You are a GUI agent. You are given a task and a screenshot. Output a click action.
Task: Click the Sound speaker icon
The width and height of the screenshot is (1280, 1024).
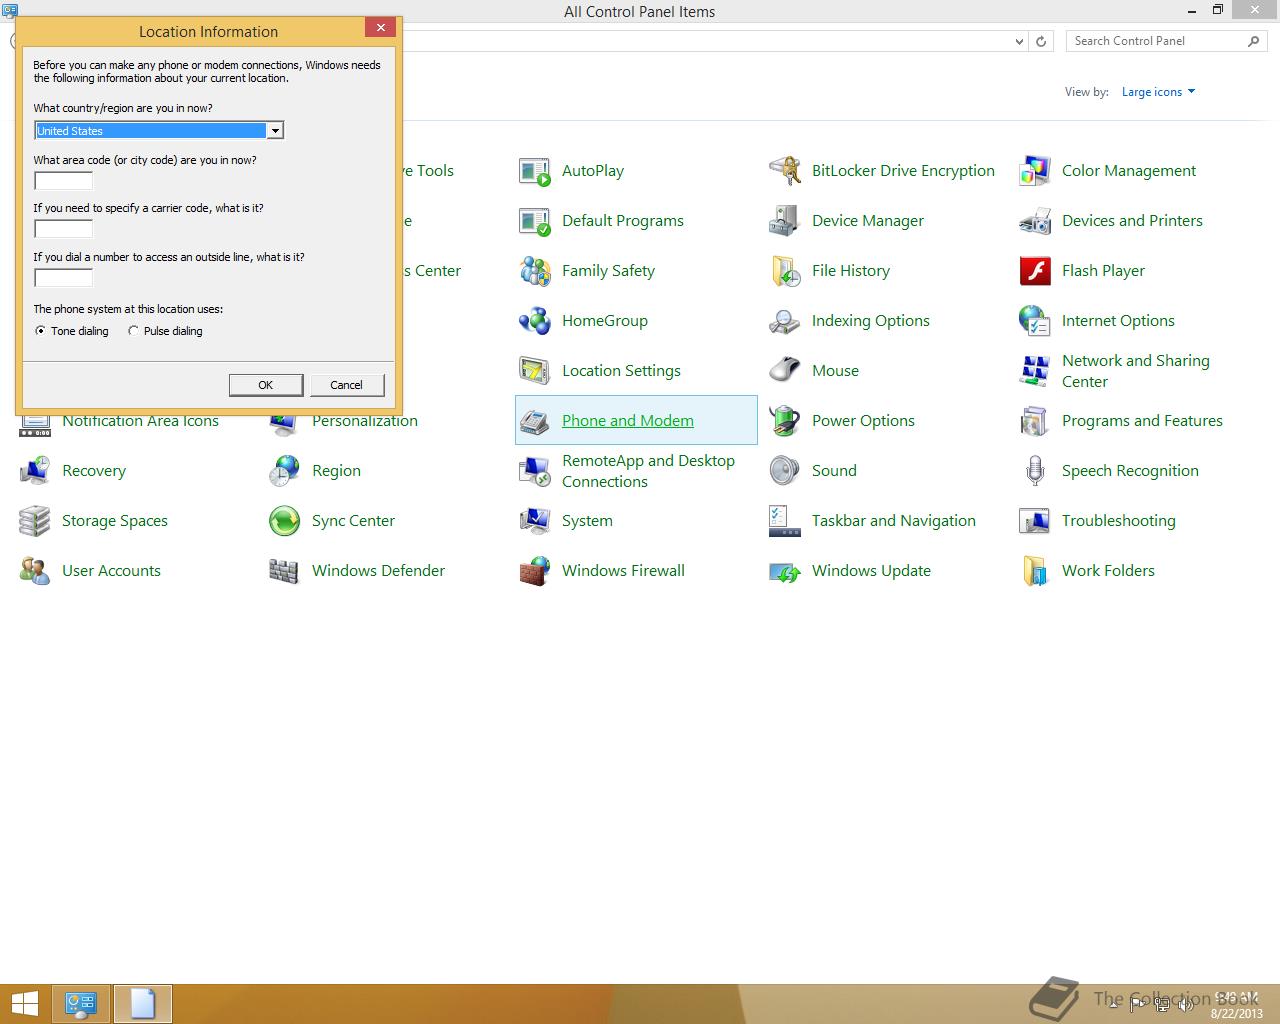[x=785, y=471]
